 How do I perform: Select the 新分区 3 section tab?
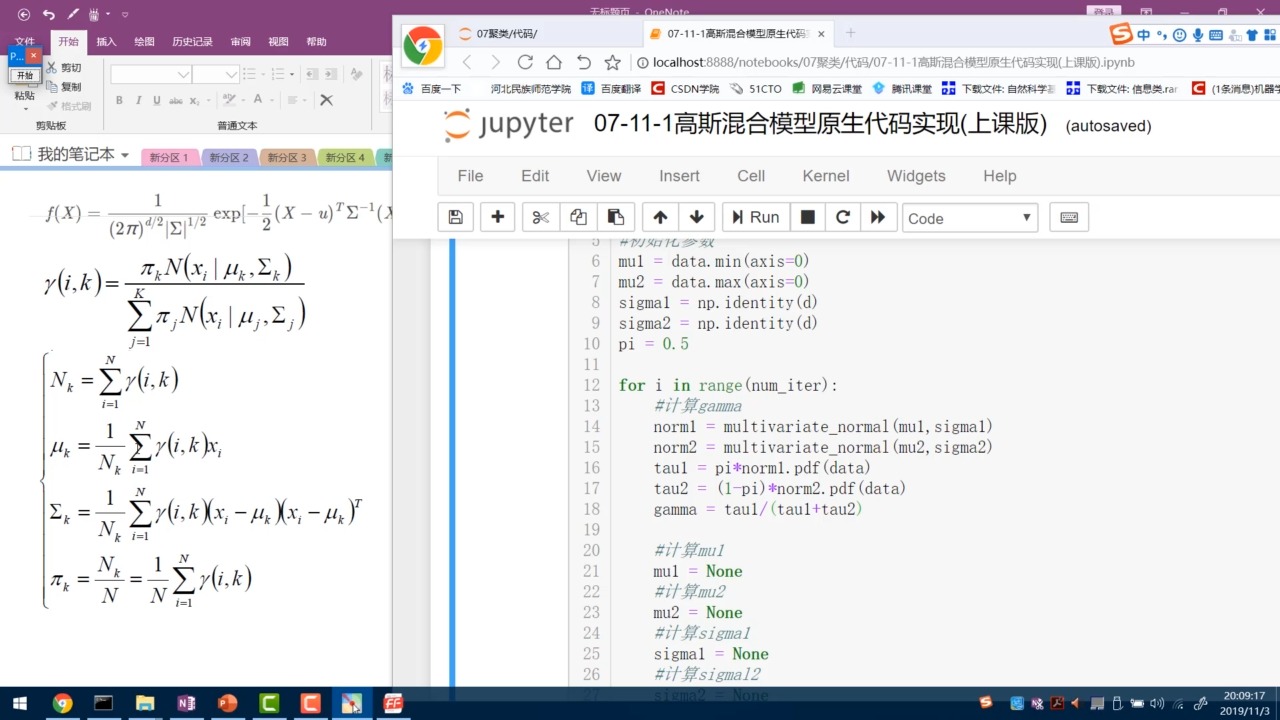coord(286,157)
